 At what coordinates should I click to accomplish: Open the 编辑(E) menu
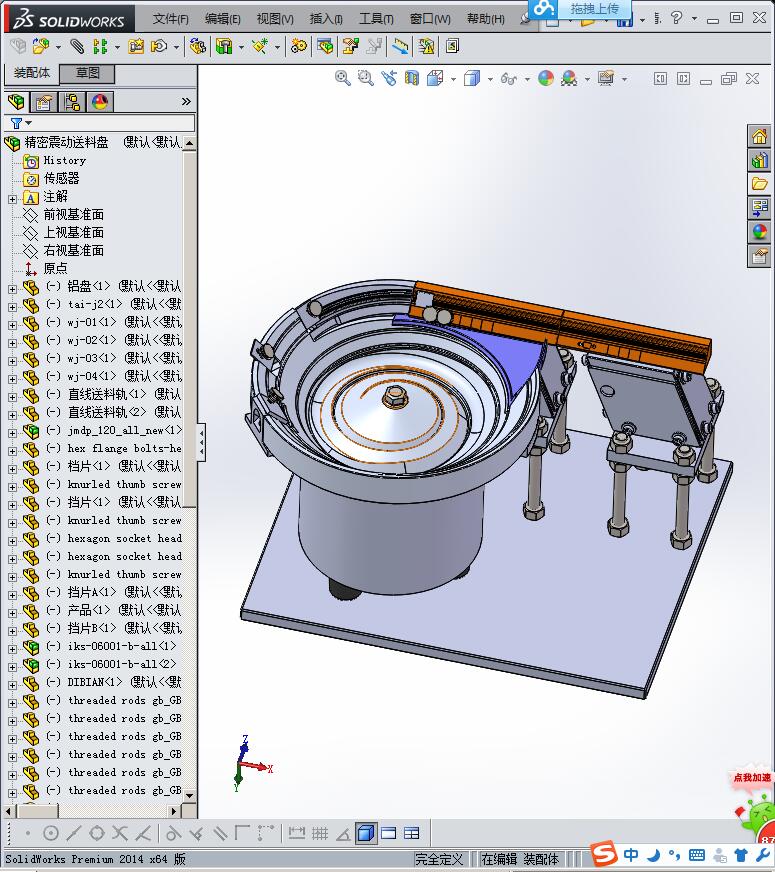[x=222, y=19]
